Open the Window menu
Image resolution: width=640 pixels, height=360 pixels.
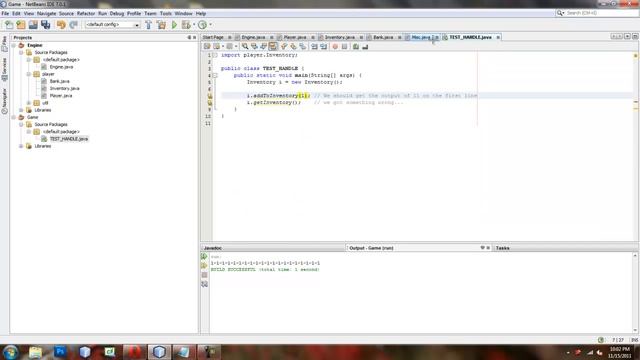click(x=183, y=13)
